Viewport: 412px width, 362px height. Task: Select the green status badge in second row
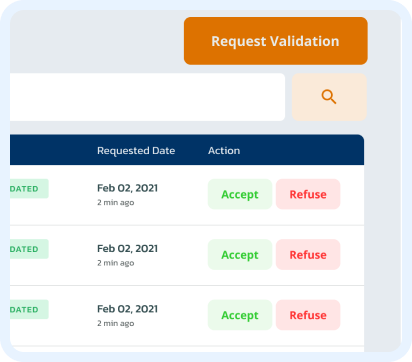tap(29, 249)
